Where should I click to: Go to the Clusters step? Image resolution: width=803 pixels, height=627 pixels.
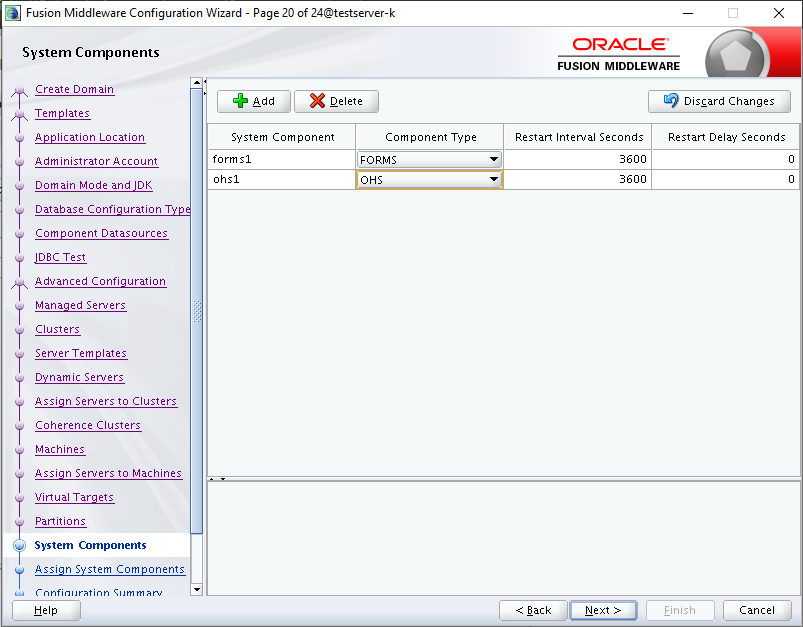tap(57, 329)
